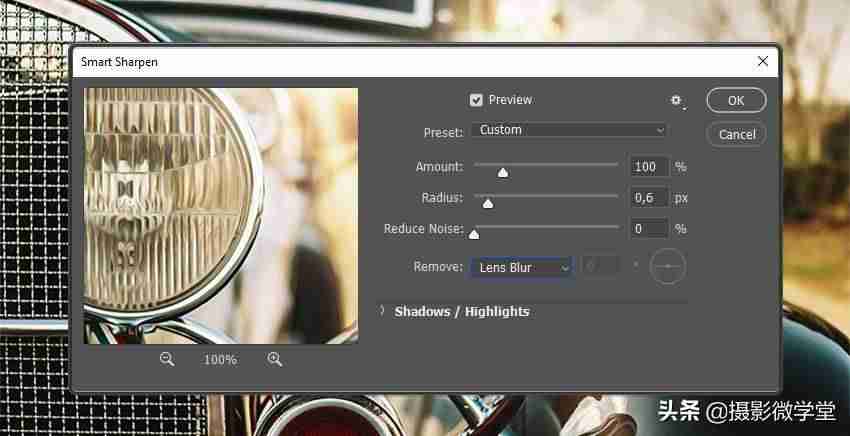Close the Smart Sharpen dialog

click(763, 61)
